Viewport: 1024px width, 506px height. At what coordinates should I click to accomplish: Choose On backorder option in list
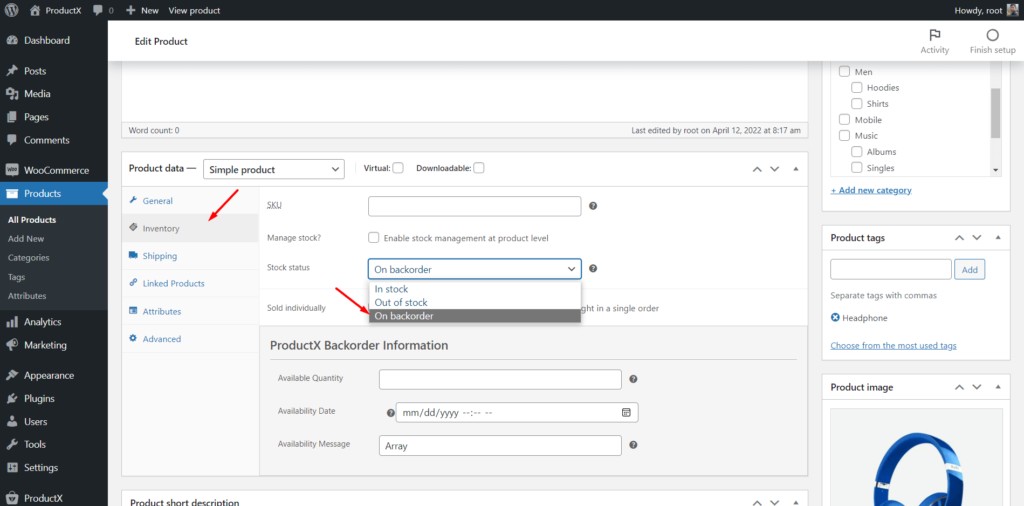click(x=474, y=316)
